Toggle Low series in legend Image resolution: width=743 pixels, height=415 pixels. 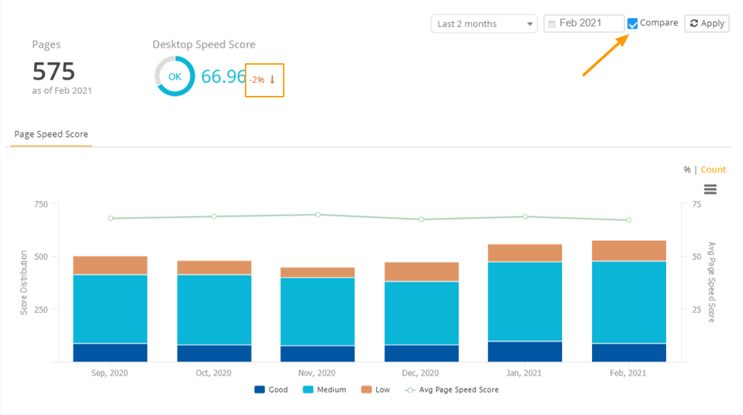[375, 389]
